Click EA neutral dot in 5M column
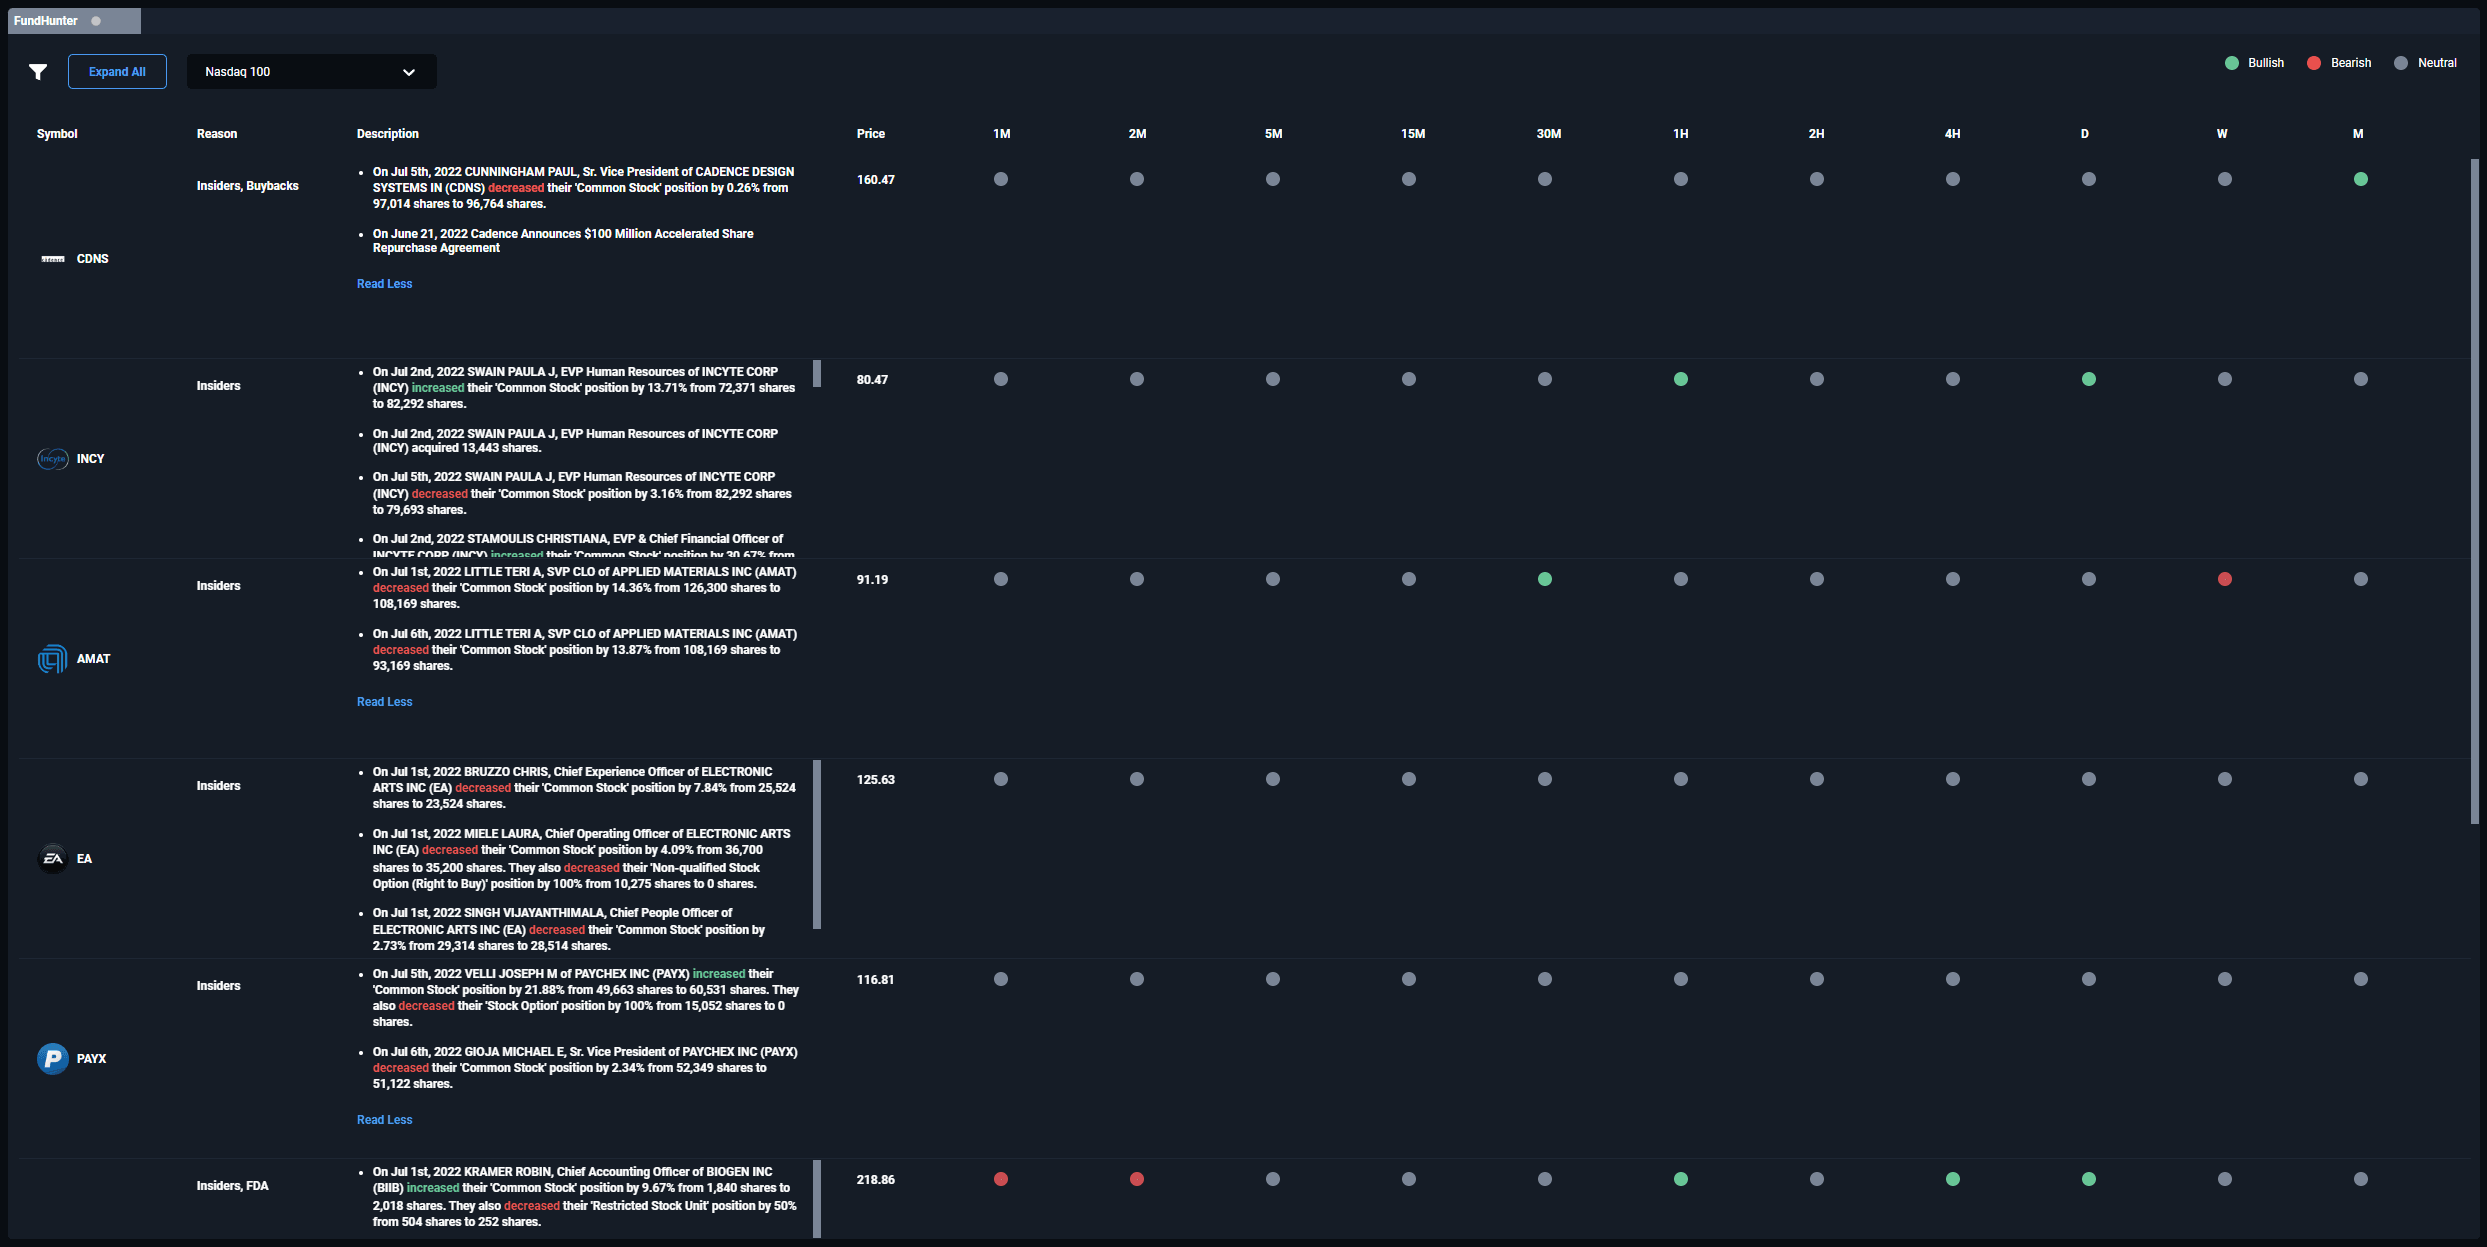This screenshot has height=1247, width=2487. click(1273, 779)
